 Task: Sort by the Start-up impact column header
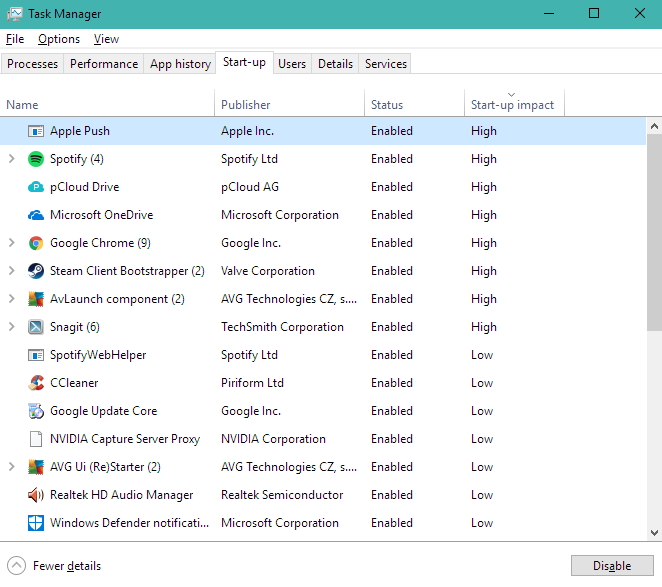click(x=514, y=103)
